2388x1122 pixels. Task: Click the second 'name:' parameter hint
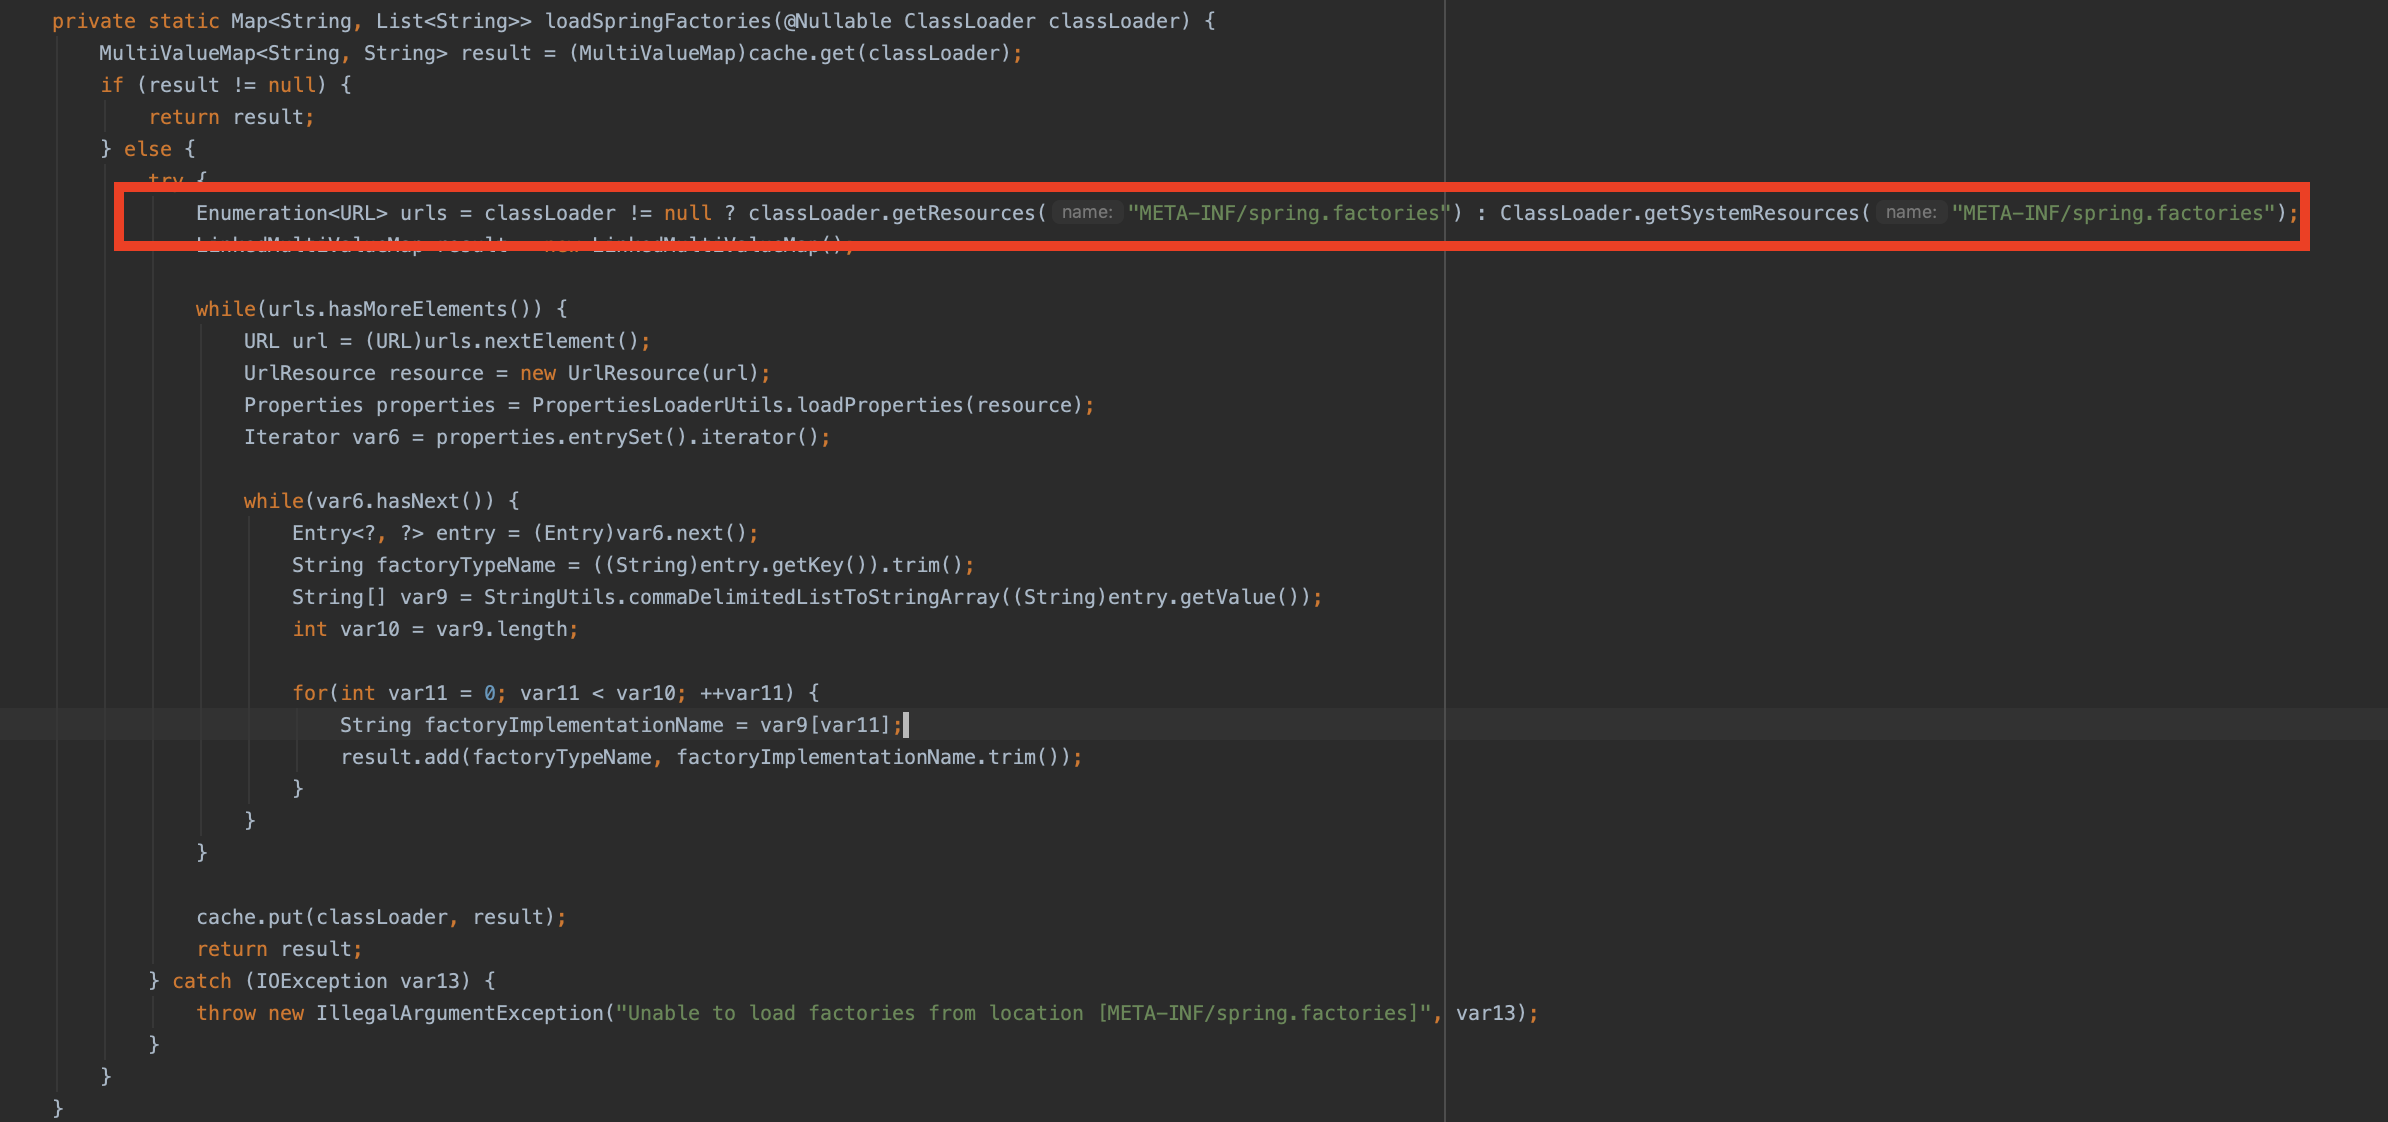tap(1910, 212)
